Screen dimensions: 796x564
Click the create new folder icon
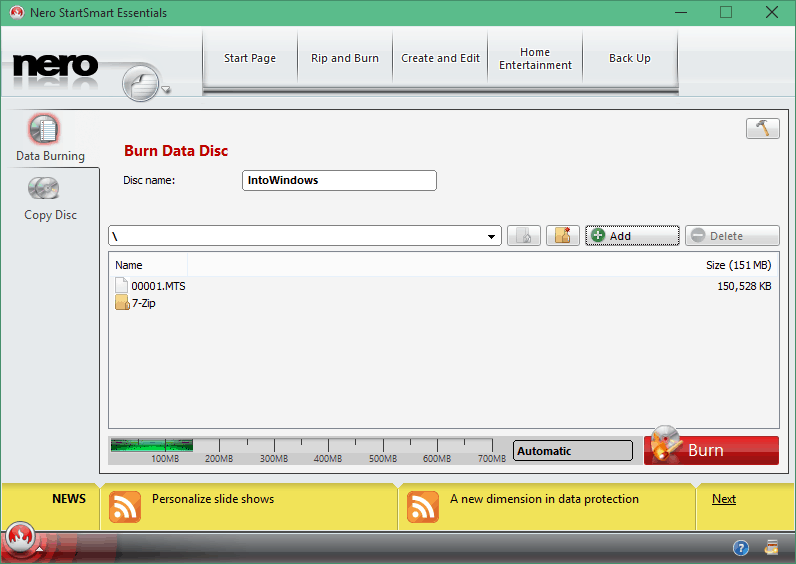pyautogui.click(x=563, y=236)
